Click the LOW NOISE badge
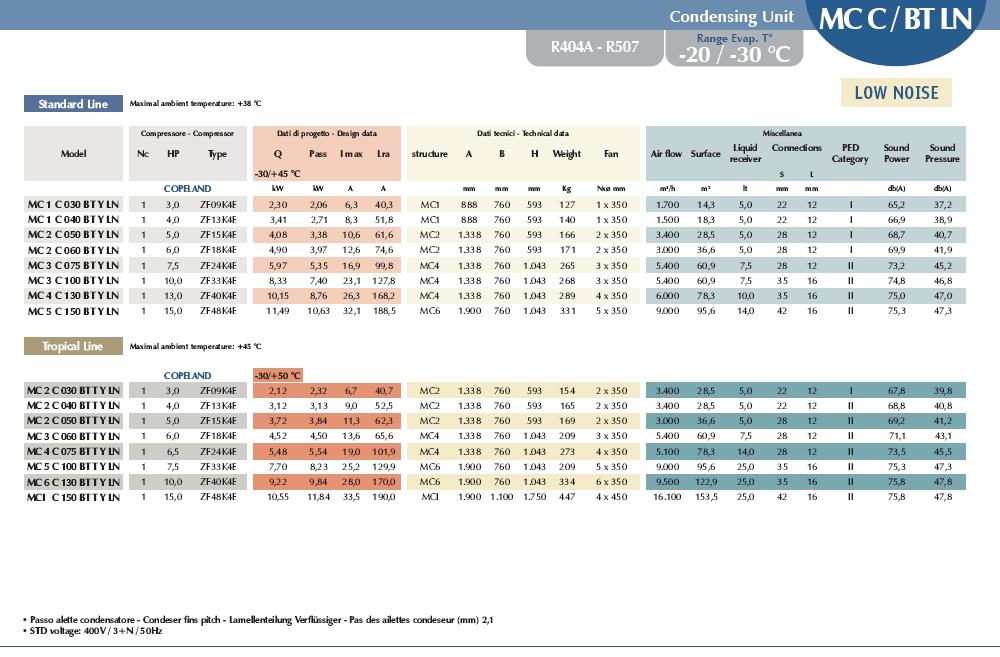This screenshot has height=657, width=1000. coord(896,93)
